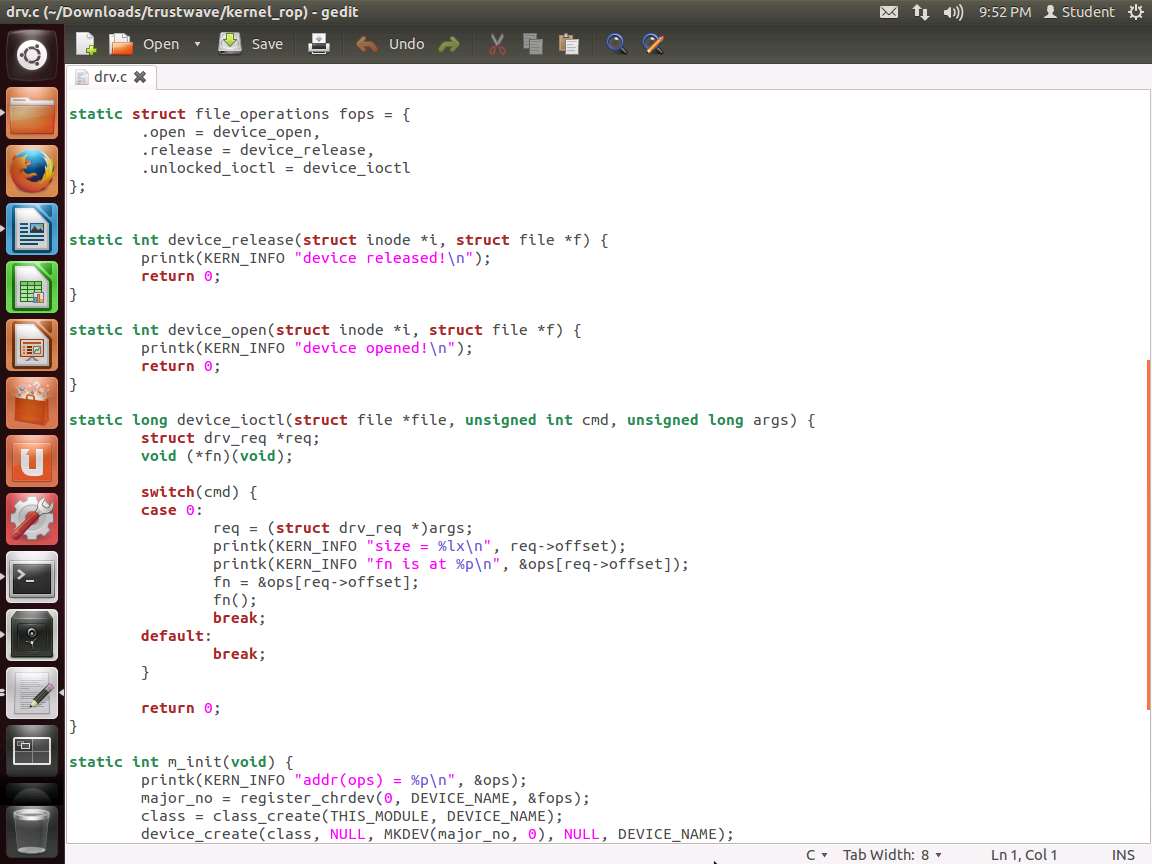The height and width of the screenshot is (864, 1152).
Task: Close the drv.c tab
Action: [x=140, y=77]
